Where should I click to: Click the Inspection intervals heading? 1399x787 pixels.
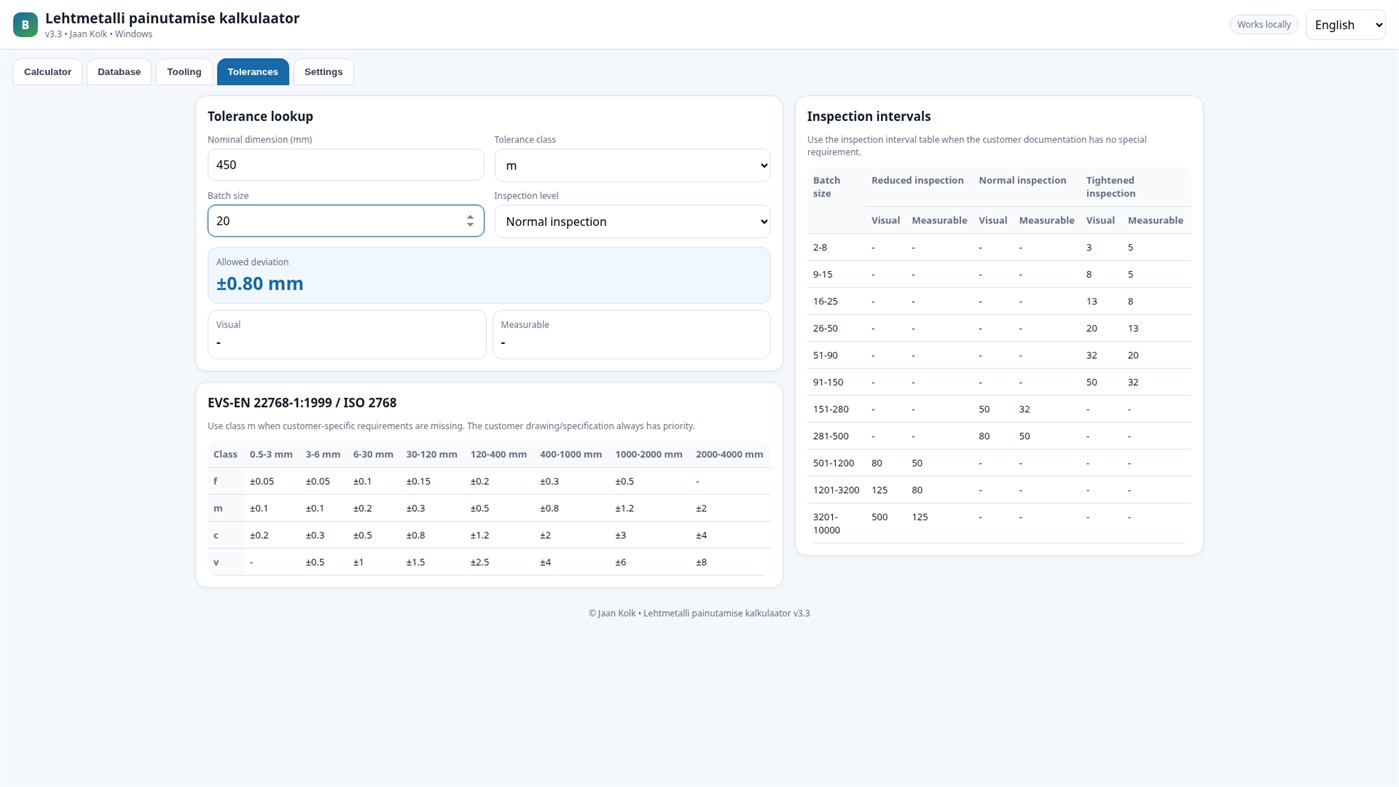pyautogui.click(x=869, y=116)
